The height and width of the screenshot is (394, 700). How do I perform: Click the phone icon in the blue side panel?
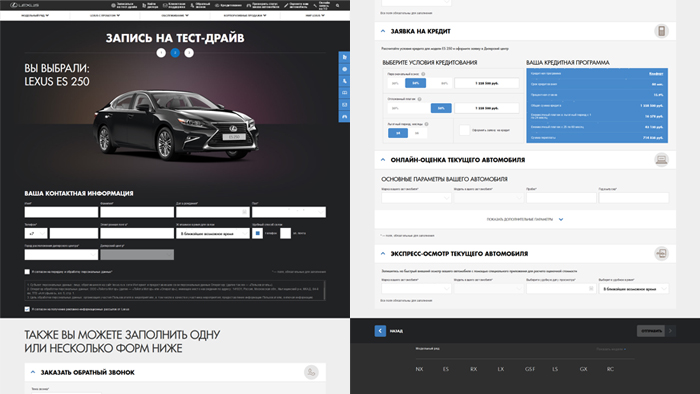[x=344, y=81]
